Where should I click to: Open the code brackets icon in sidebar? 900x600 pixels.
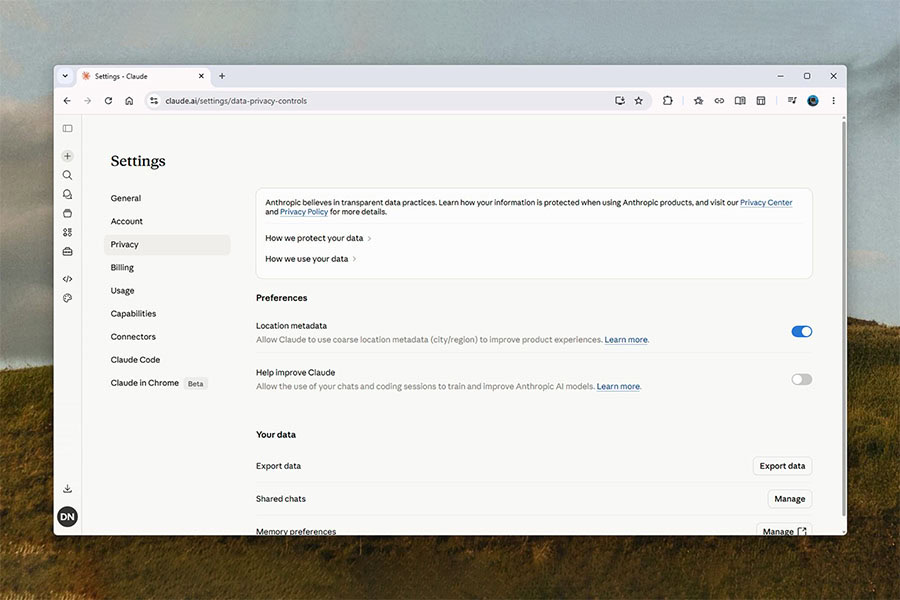click(x=67, y=279)
